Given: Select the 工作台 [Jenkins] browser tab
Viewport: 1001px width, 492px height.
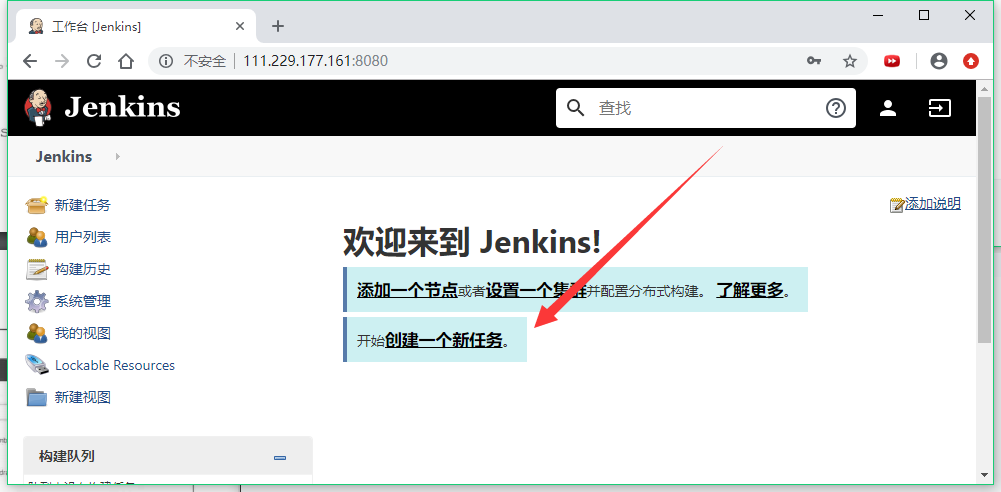Looking at the screenshot, I should 137,26.
